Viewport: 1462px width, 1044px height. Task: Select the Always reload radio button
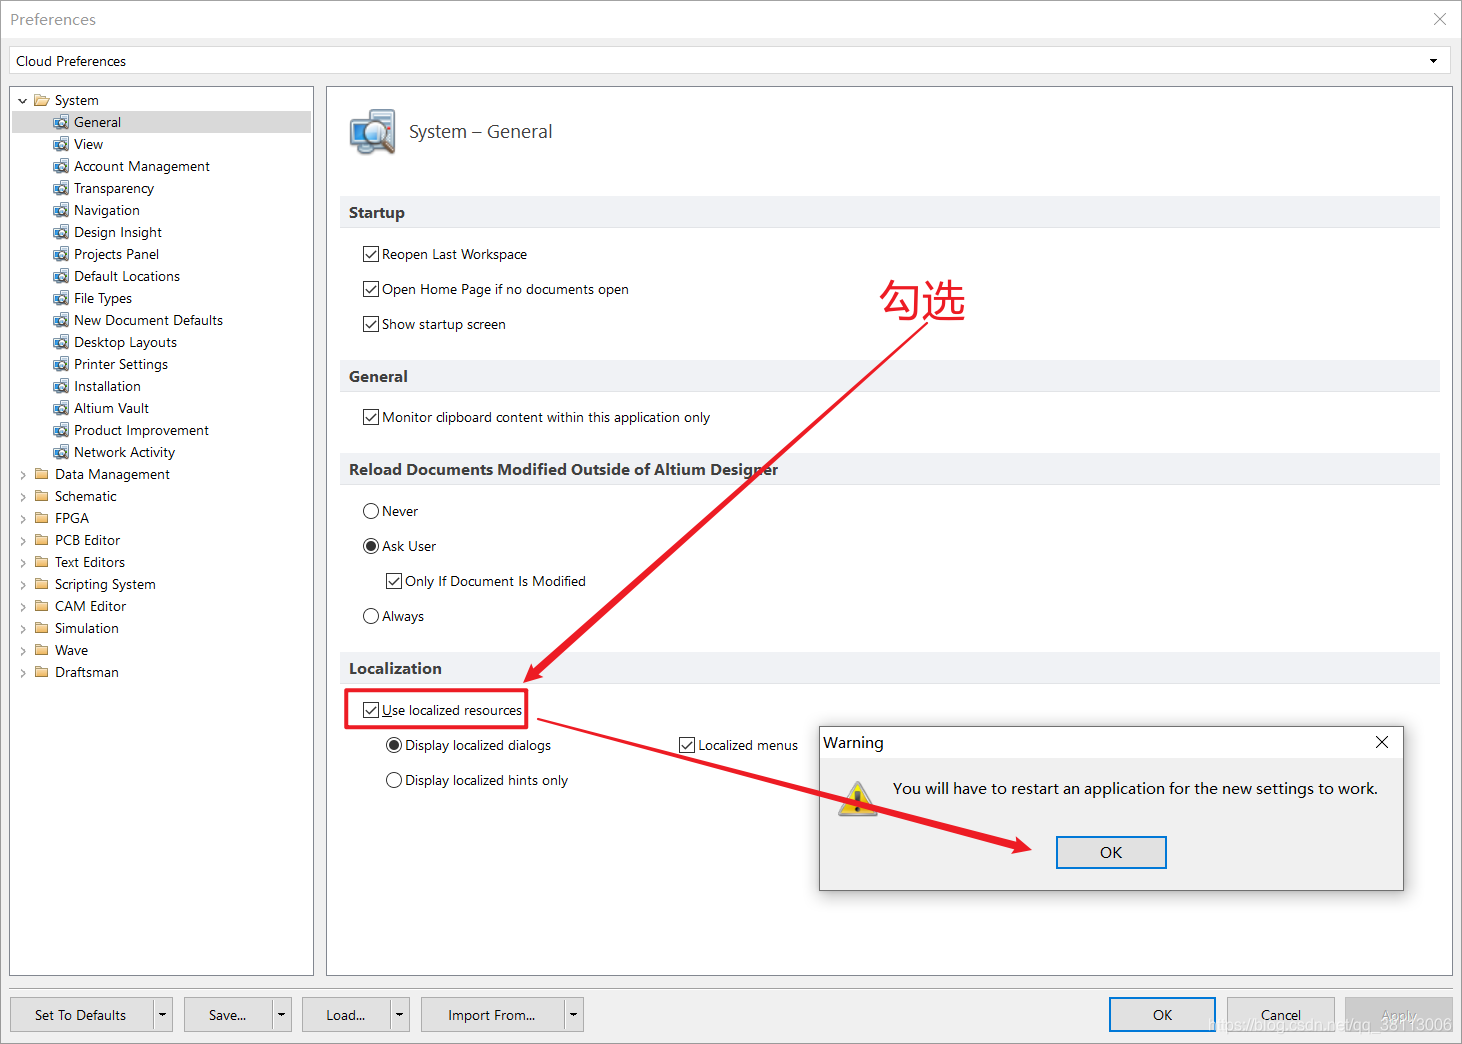click(371, 616)
